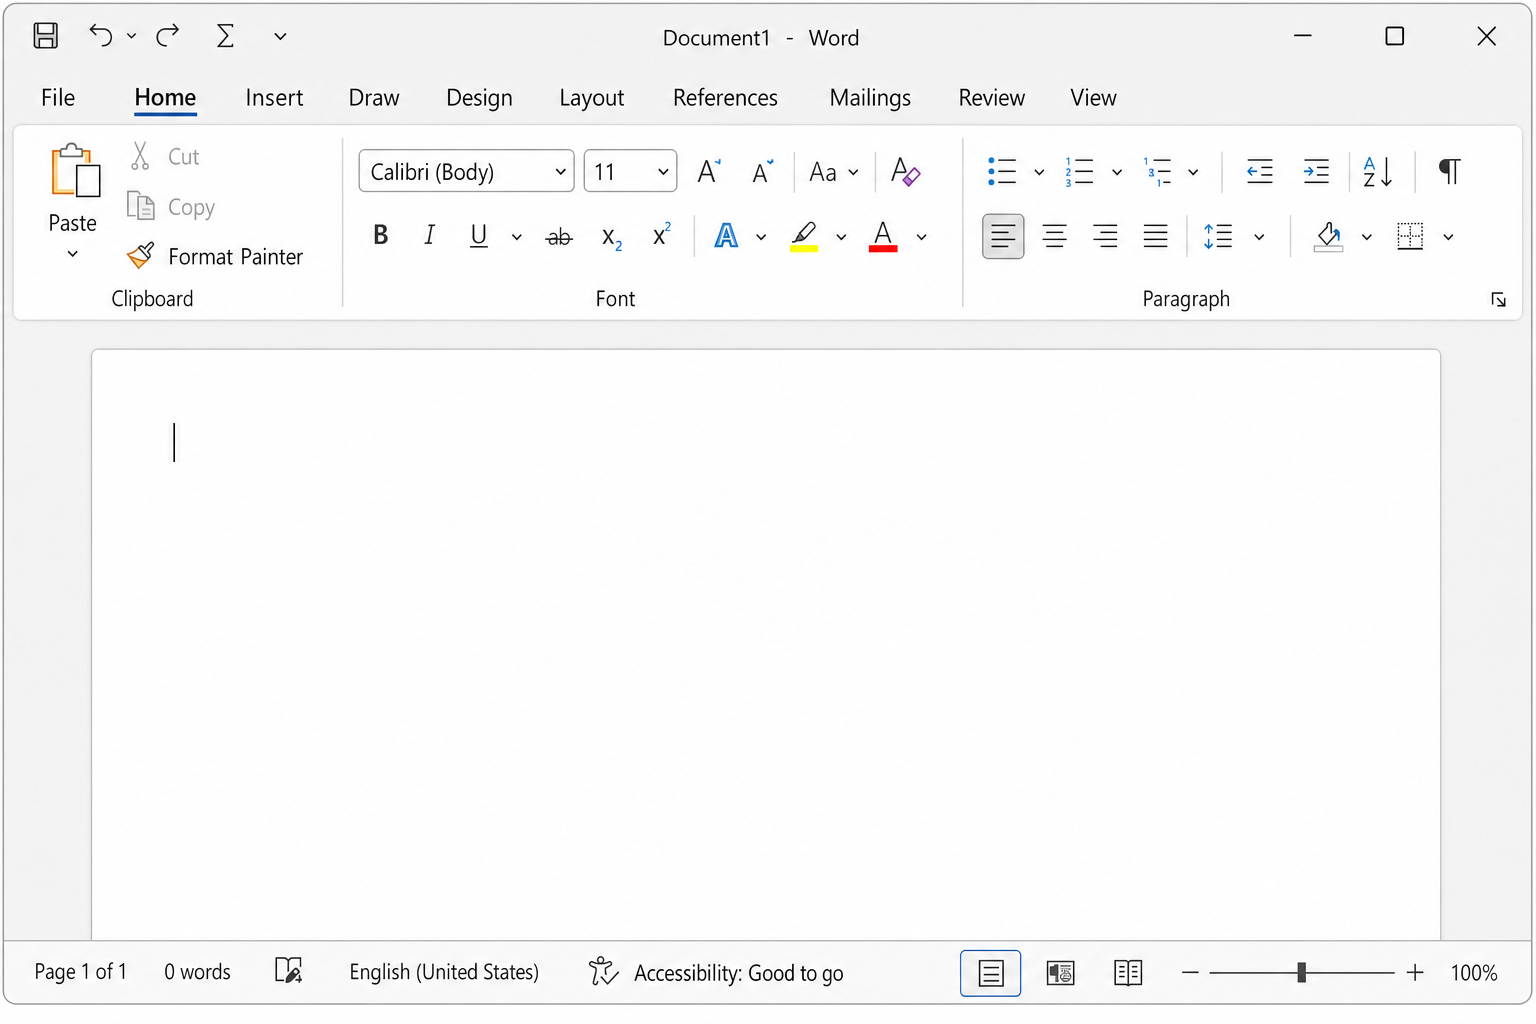
Task: Click the Sort A to Z icon
Action: click(1378, 172)
